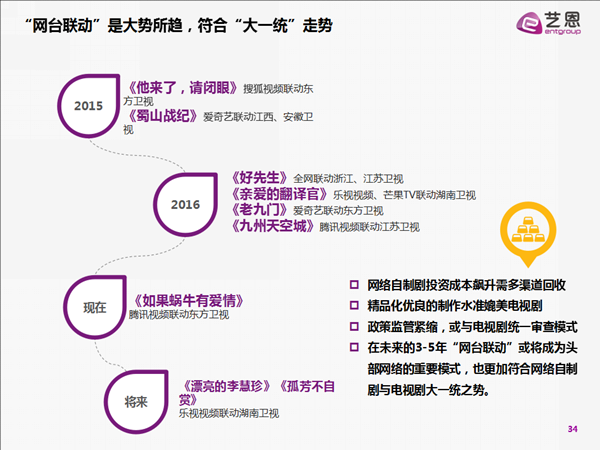Select the 将来 timeline bubble

(136, 402)
